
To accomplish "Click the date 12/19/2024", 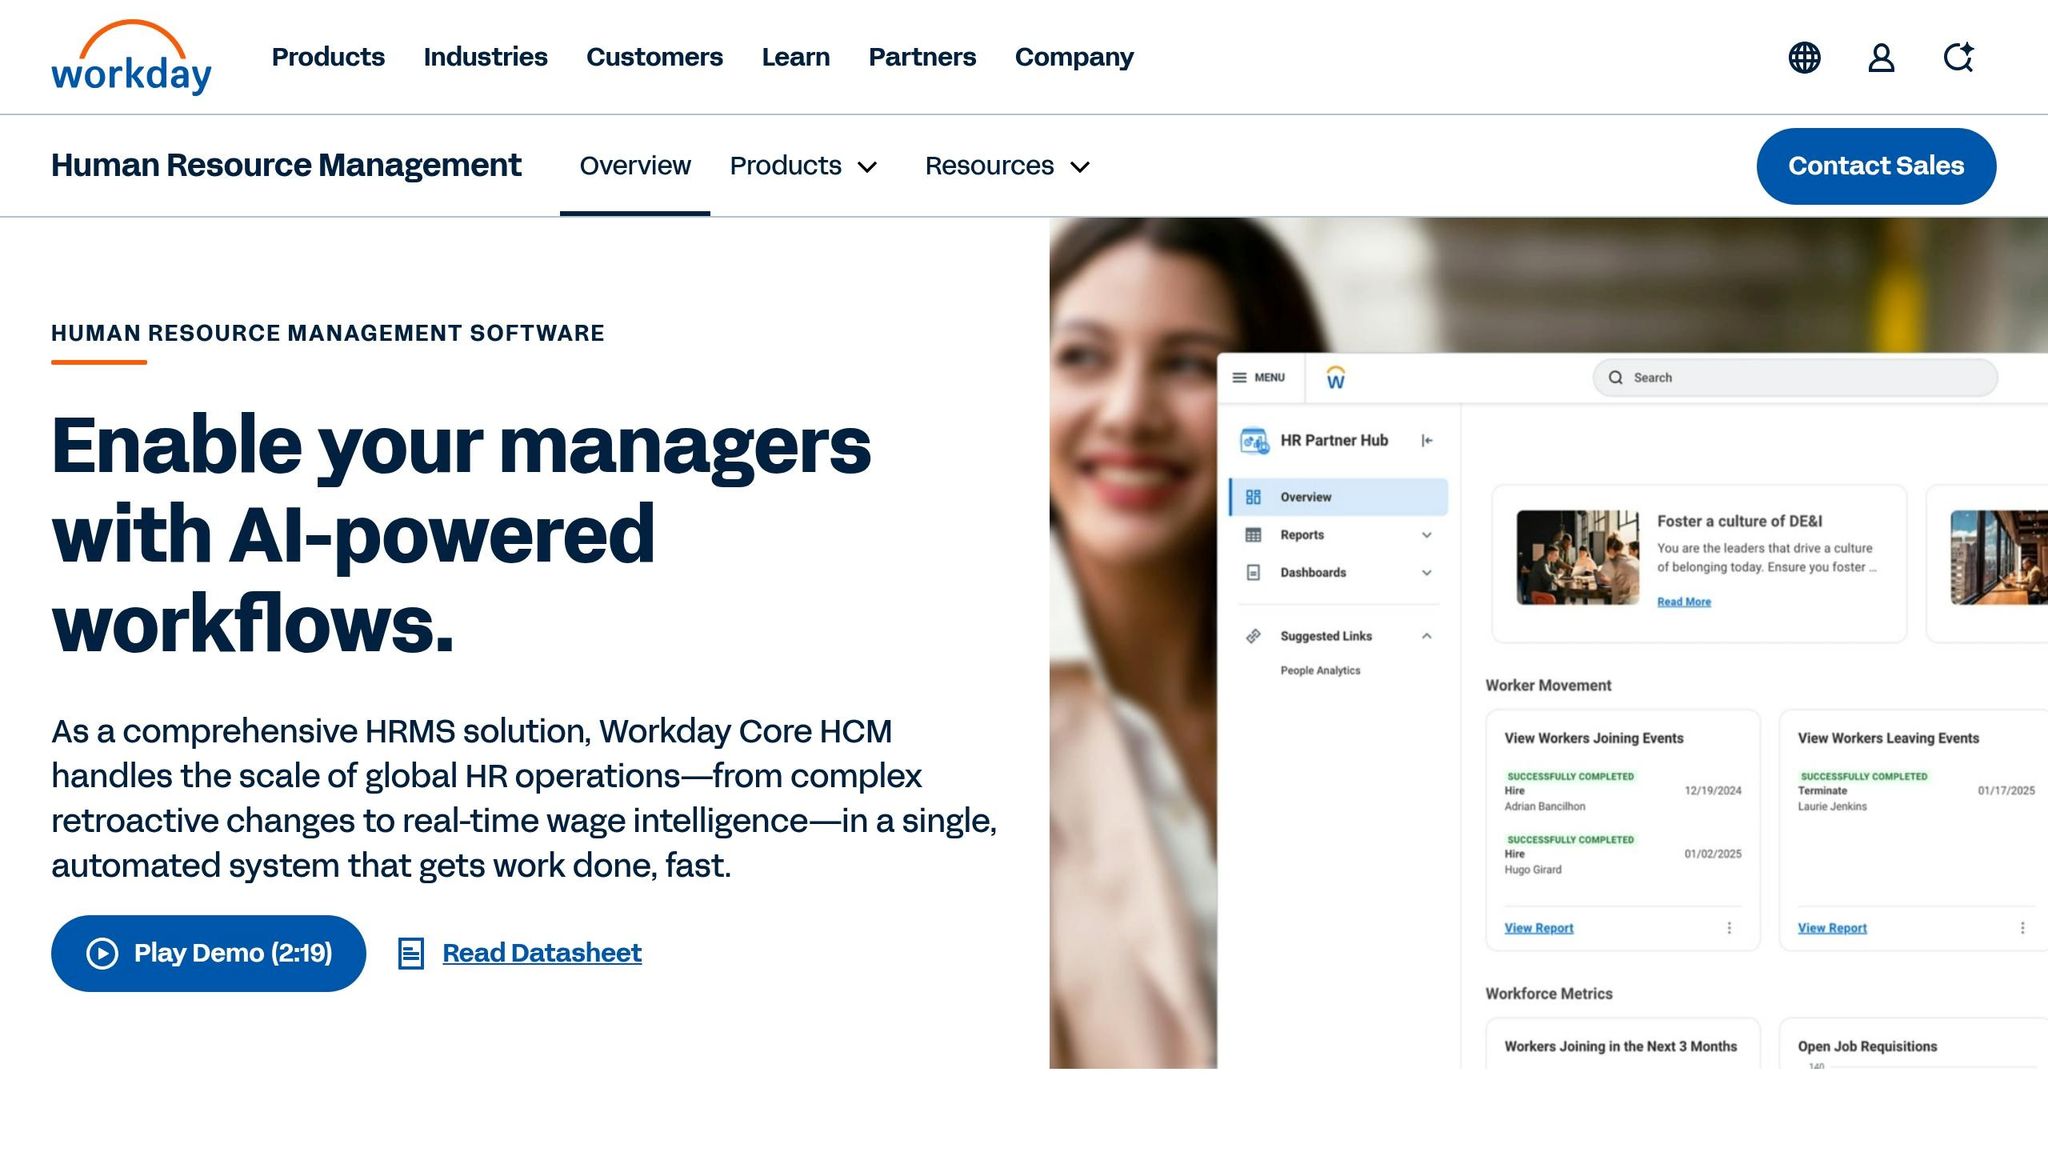I will (x=1713, y=790).
